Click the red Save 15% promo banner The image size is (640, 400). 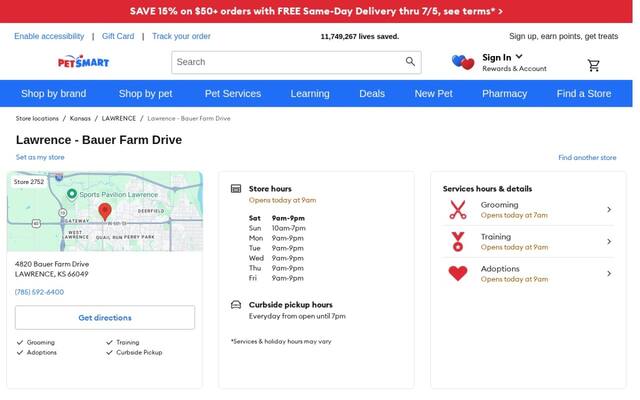(316, 11)
